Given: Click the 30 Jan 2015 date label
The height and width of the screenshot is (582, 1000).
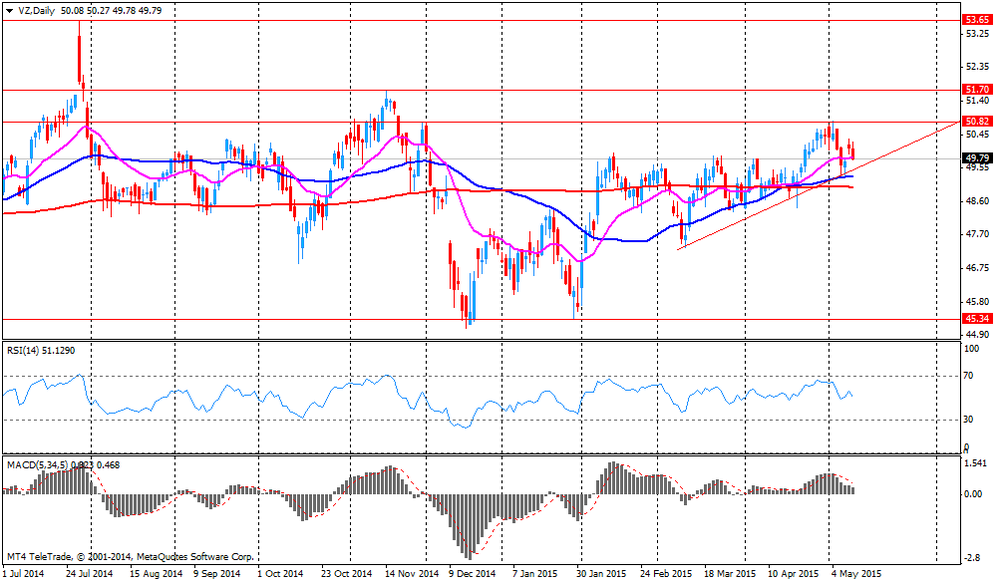Looking at the screenshot, I should tap(601, 574).
